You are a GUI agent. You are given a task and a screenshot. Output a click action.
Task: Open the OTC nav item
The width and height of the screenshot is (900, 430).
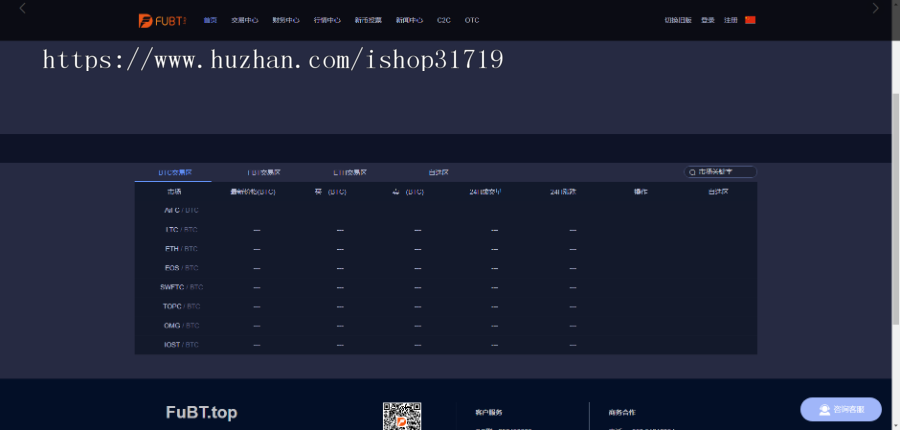(472, 20)
